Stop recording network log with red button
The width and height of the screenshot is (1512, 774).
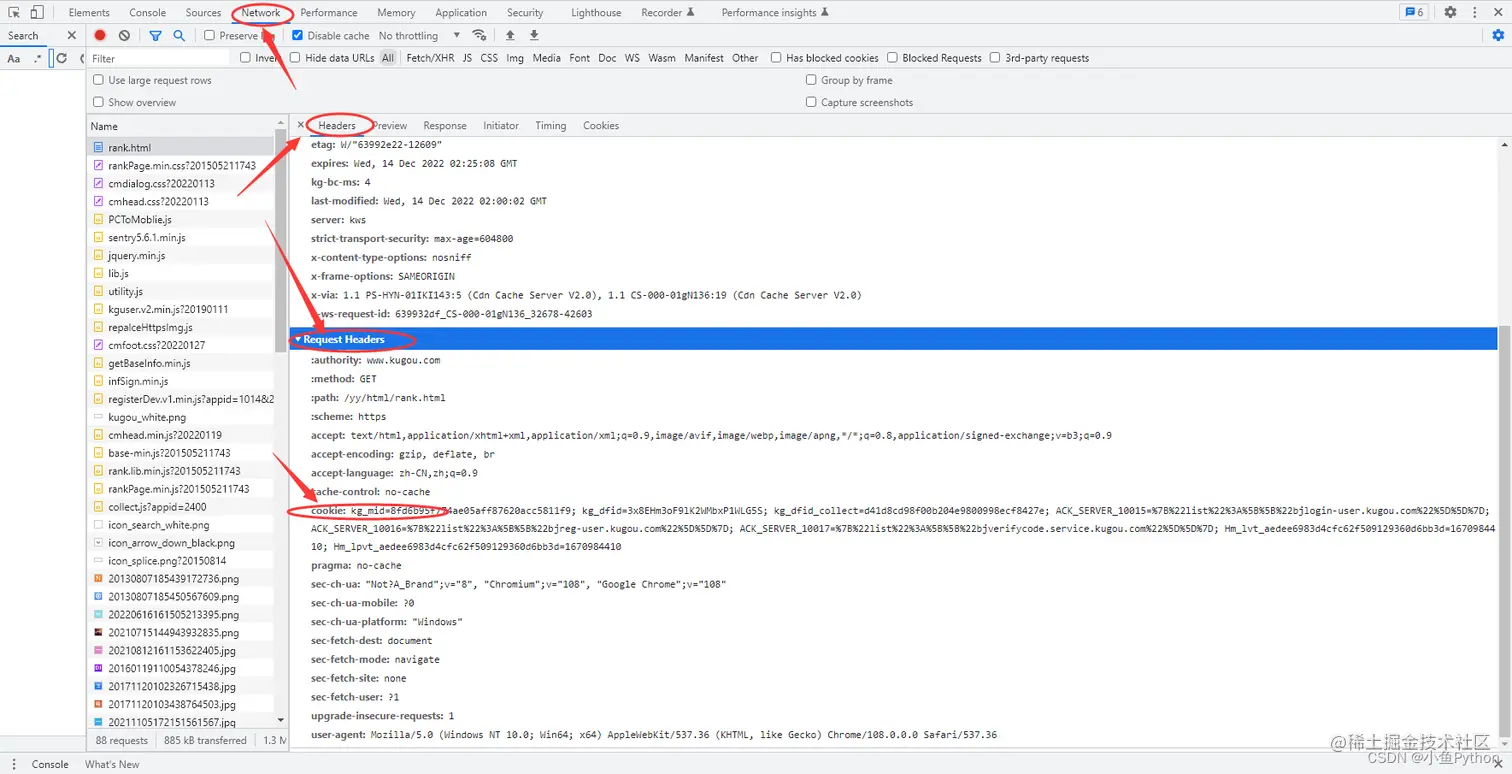click(x=100, y=35)
